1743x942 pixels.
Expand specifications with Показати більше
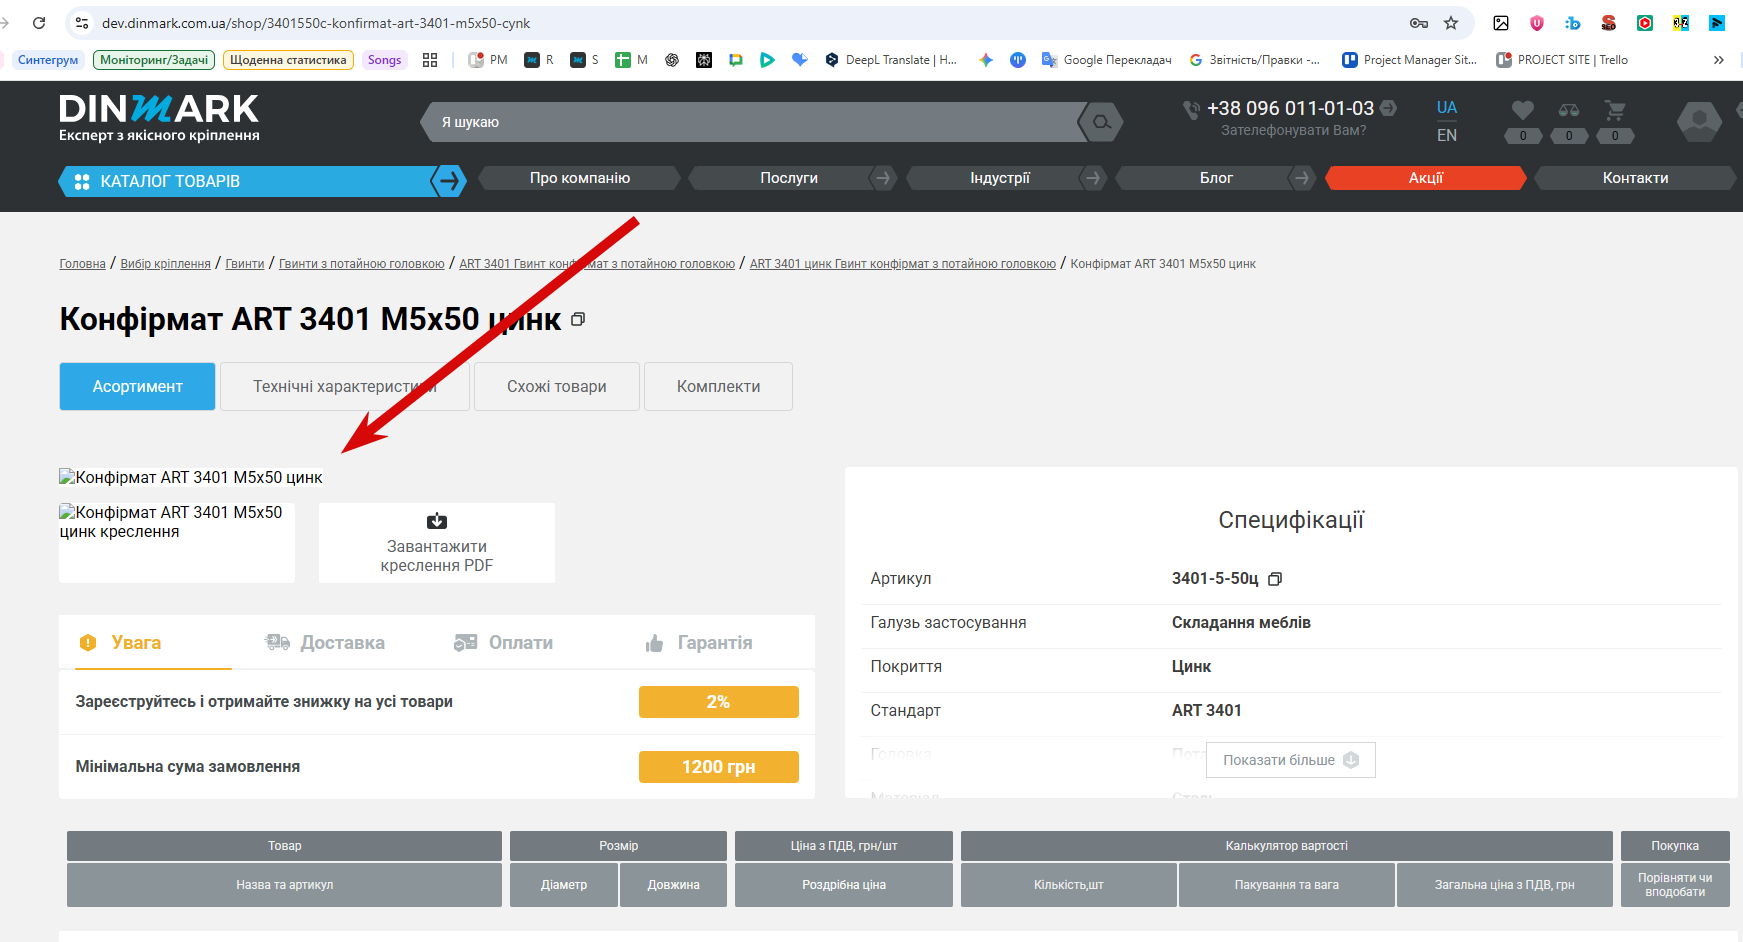pos(1290,760)
